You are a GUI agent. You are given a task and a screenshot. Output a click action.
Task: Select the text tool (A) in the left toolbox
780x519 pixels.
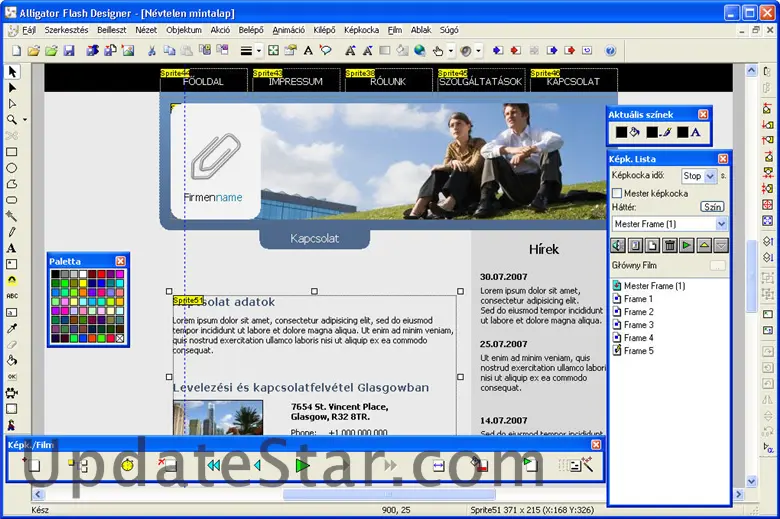pyautogui.click(x=12, y=247)
